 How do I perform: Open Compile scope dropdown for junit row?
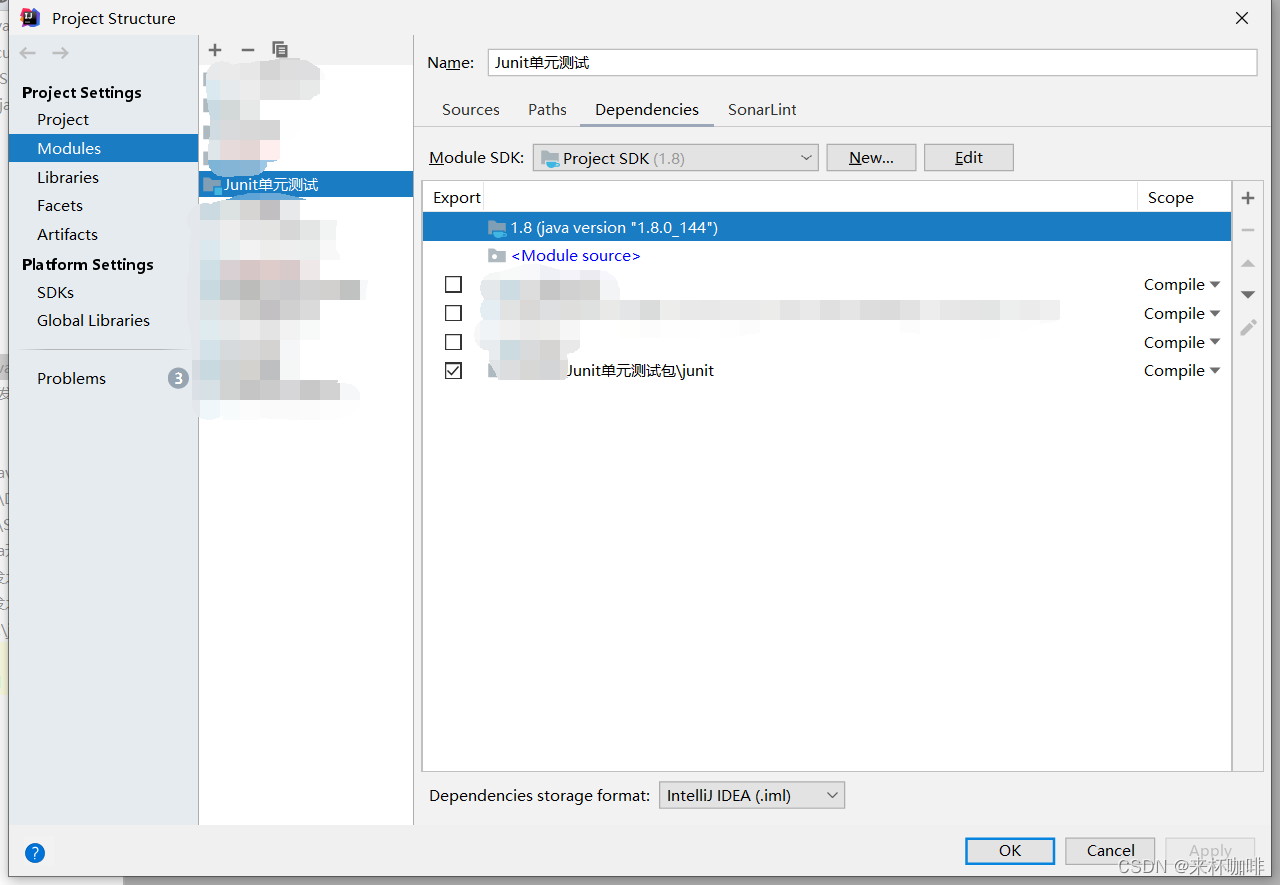pos(1182,370)
